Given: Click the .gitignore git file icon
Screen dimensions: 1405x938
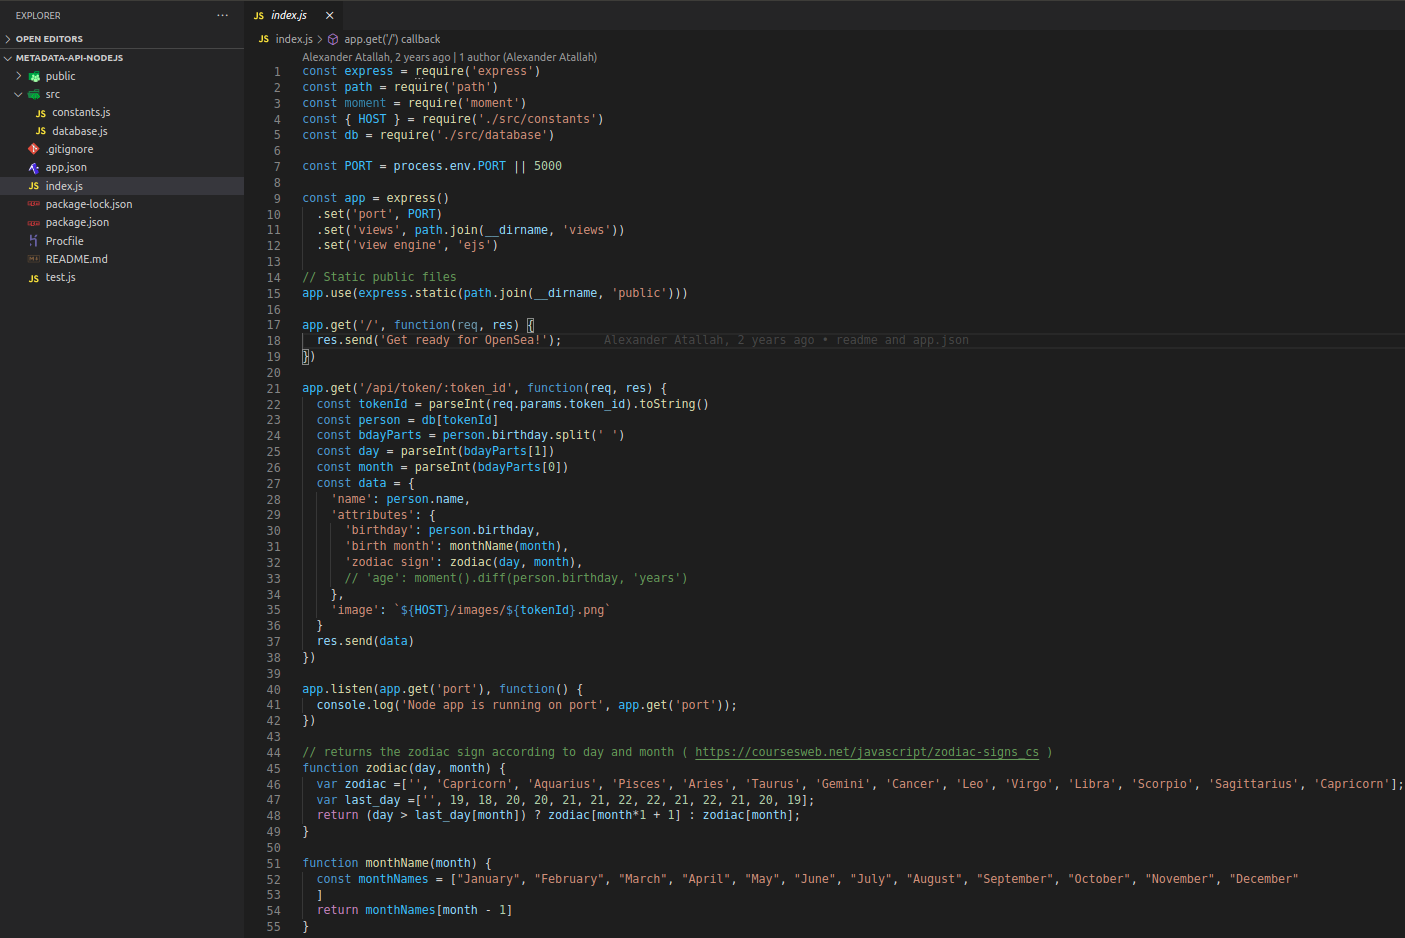Looking at the screenshot, I should click(34, 149).
